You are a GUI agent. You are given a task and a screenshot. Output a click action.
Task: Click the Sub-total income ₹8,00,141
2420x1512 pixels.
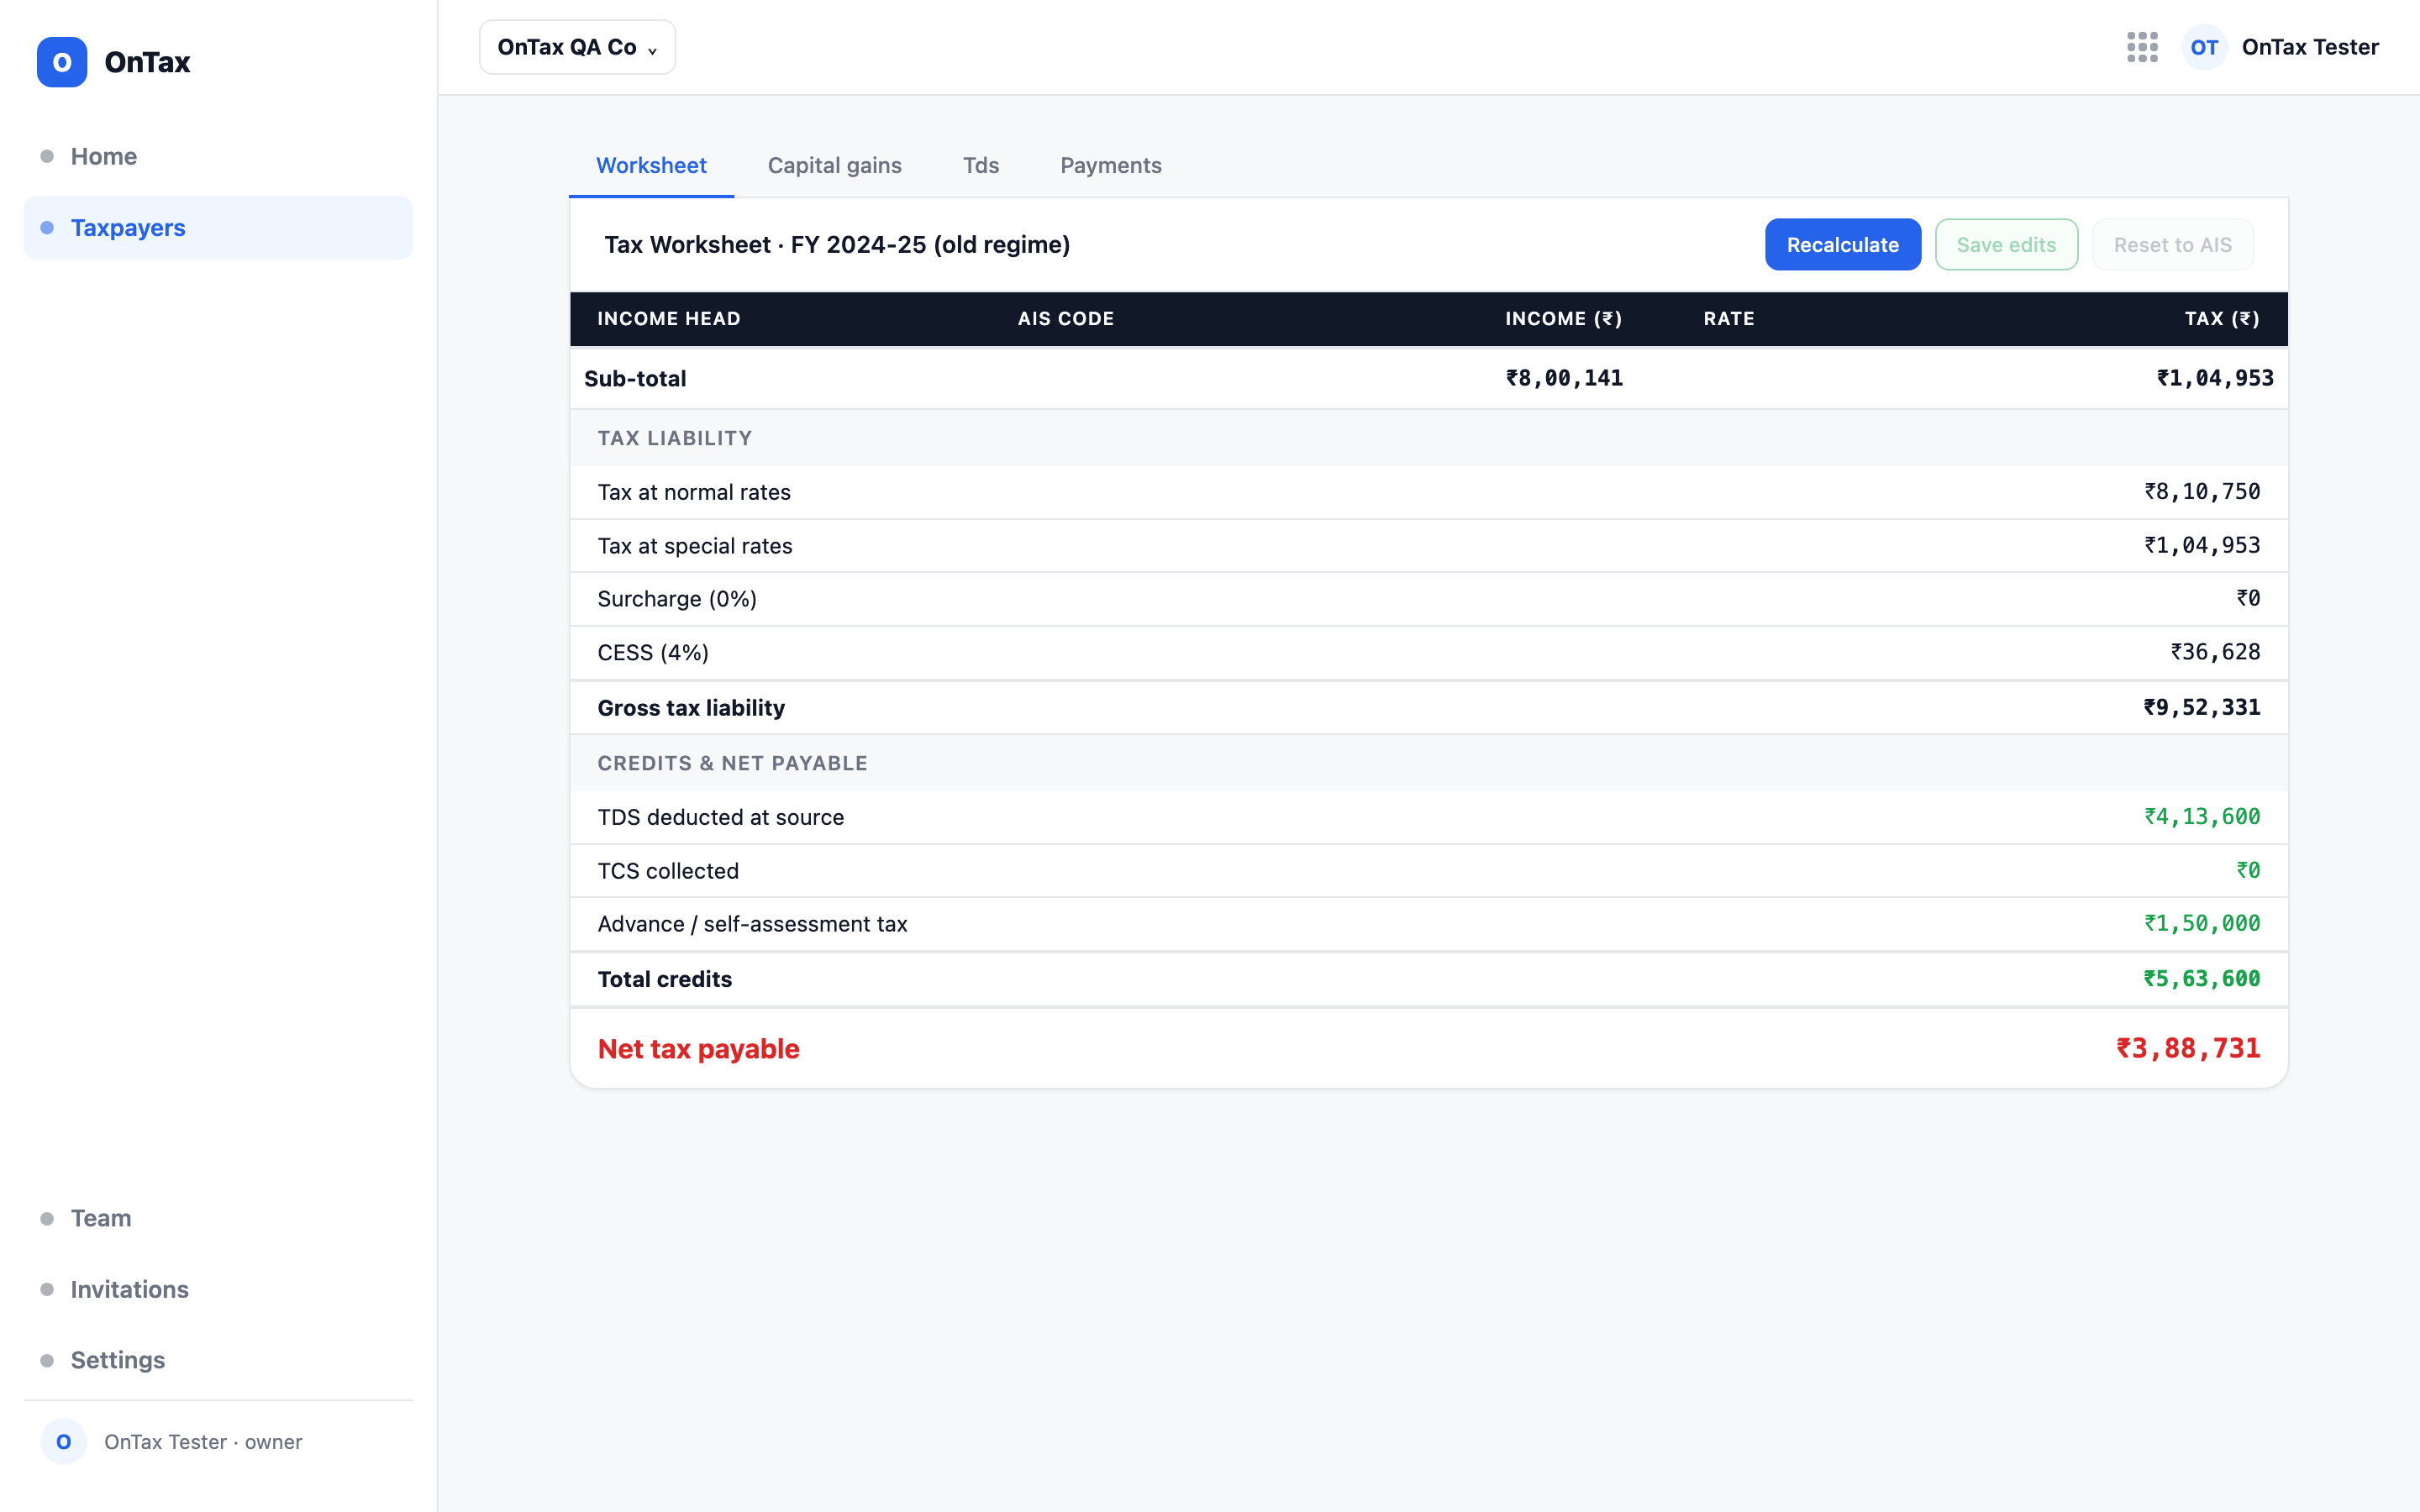[1564, 378]
